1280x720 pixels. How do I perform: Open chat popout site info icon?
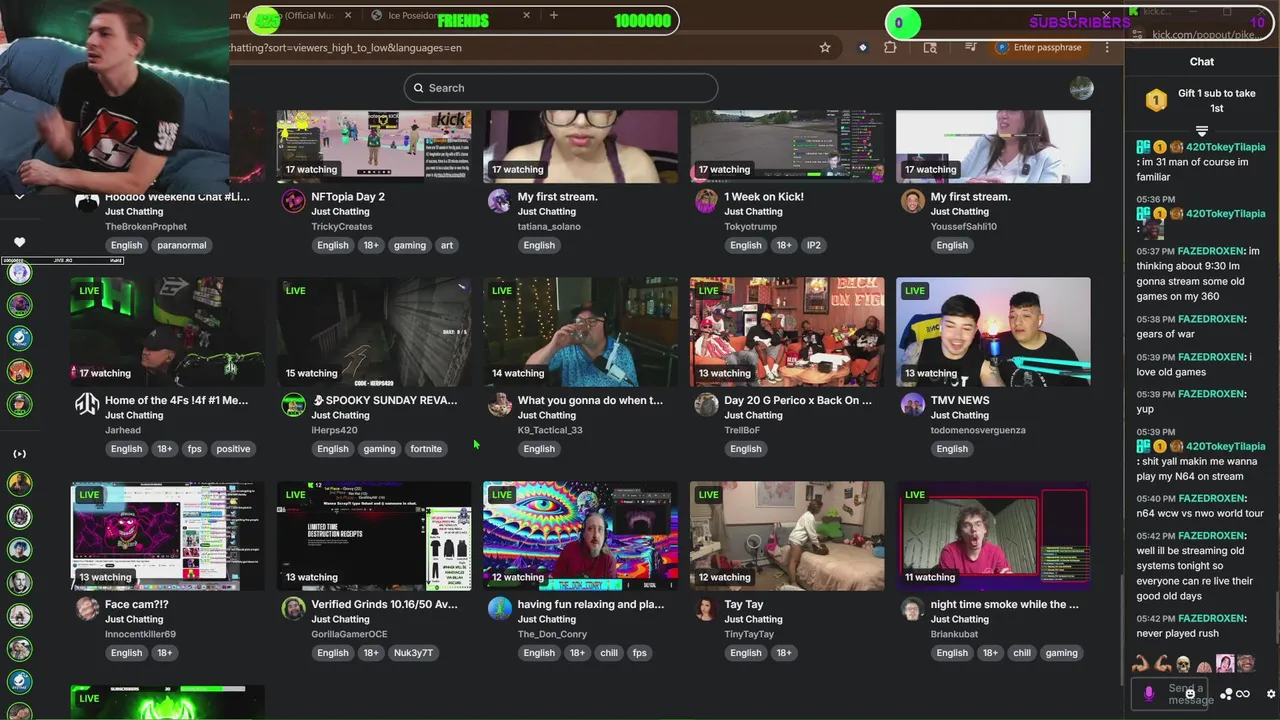[x=1137, y=35]
